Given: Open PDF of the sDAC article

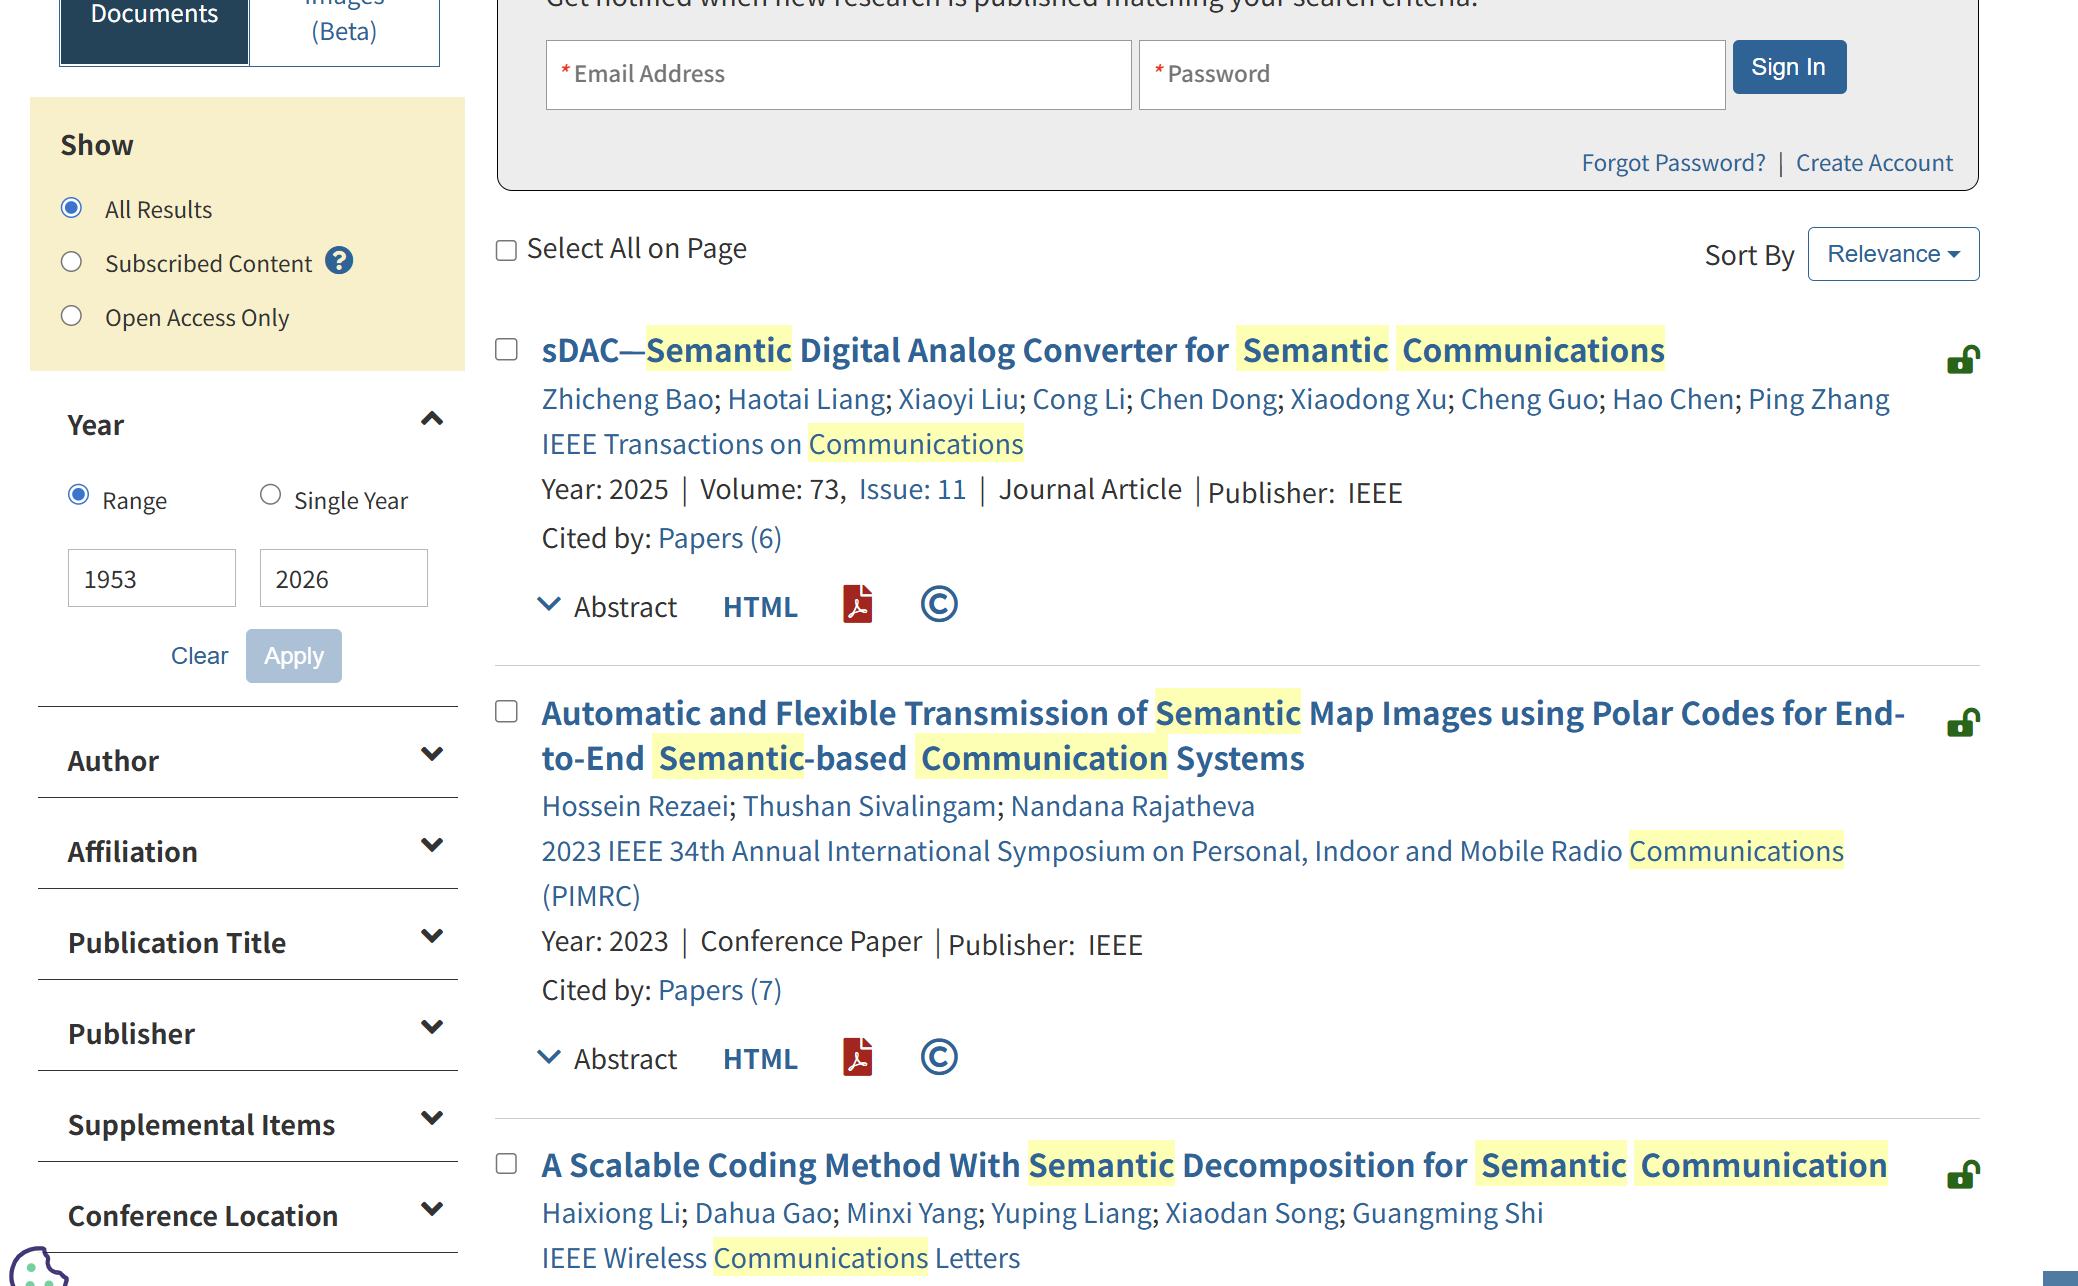Looking at the screenshot, I should pos(857,605).
